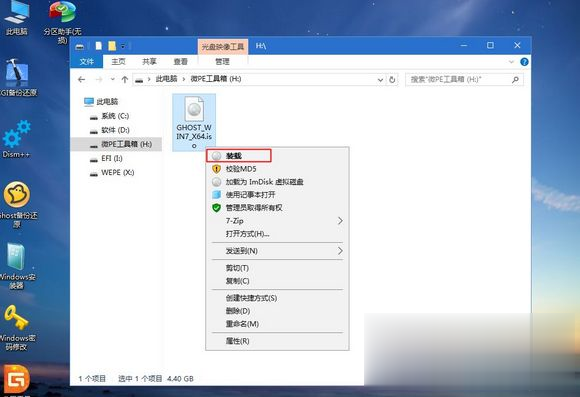Viewport: 580px width, 397px height.
Task: Switch to the 共享 ribbon tab
Action: coord(149,62)
